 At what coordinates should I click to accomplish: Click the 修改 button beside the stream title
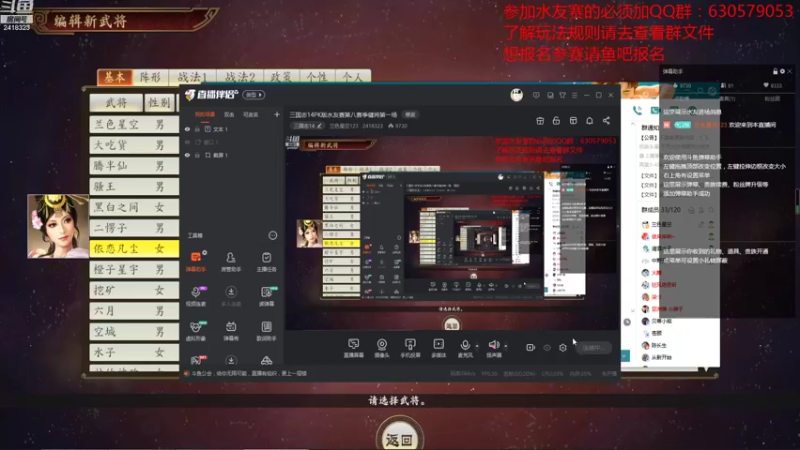pos(410,115)
